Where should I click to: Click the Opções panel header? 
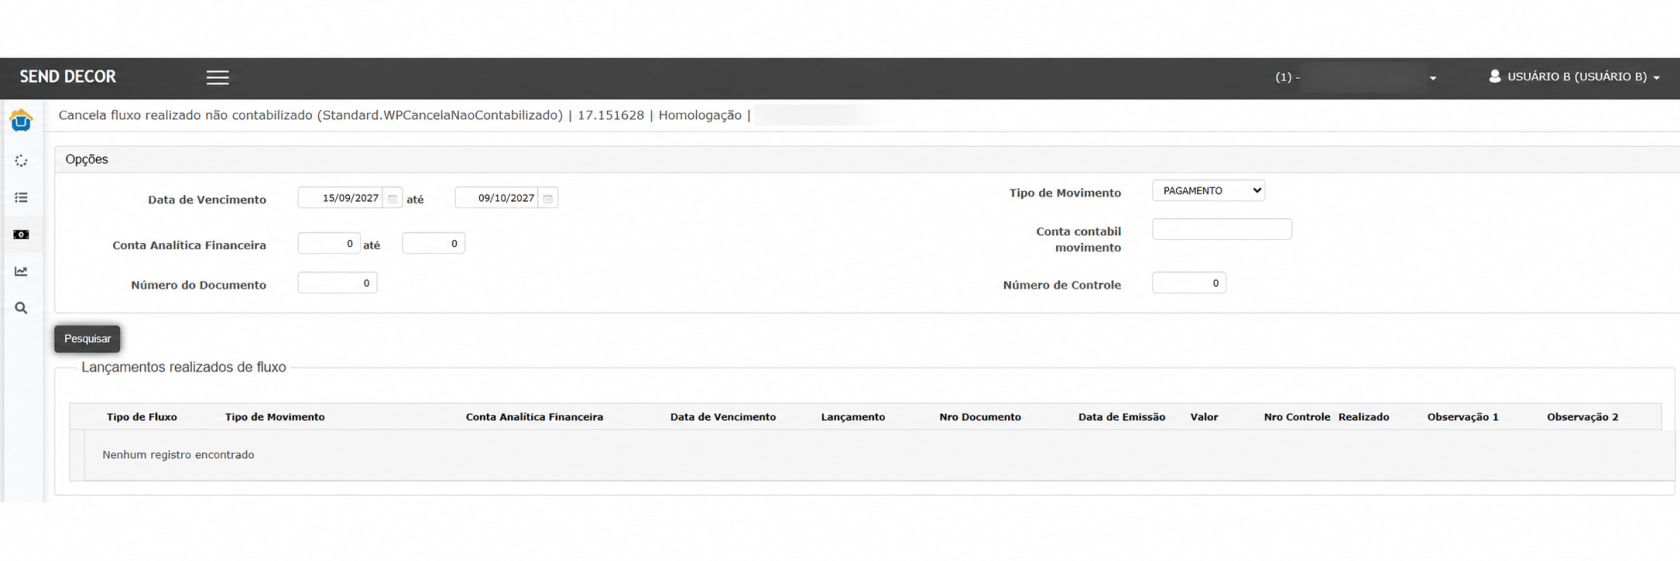(x=867, y=159)
